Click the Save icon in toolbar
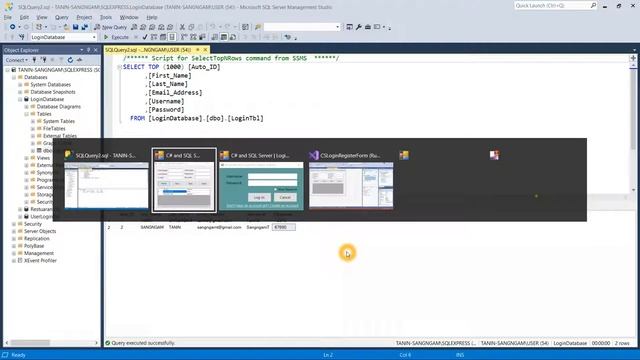This screenshot has width=640, height=360. click(x=76, y=27)
